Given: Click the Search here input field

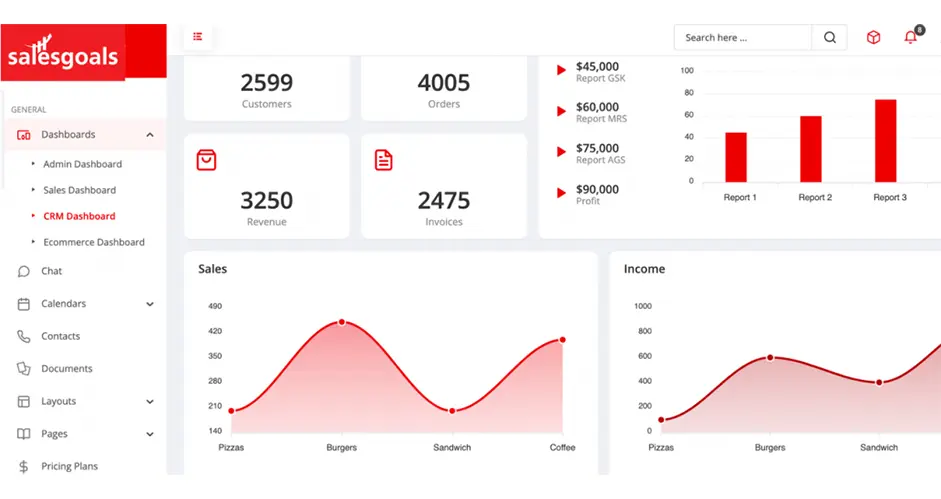Looking at the screenshot, I should (x=742, y=38).
